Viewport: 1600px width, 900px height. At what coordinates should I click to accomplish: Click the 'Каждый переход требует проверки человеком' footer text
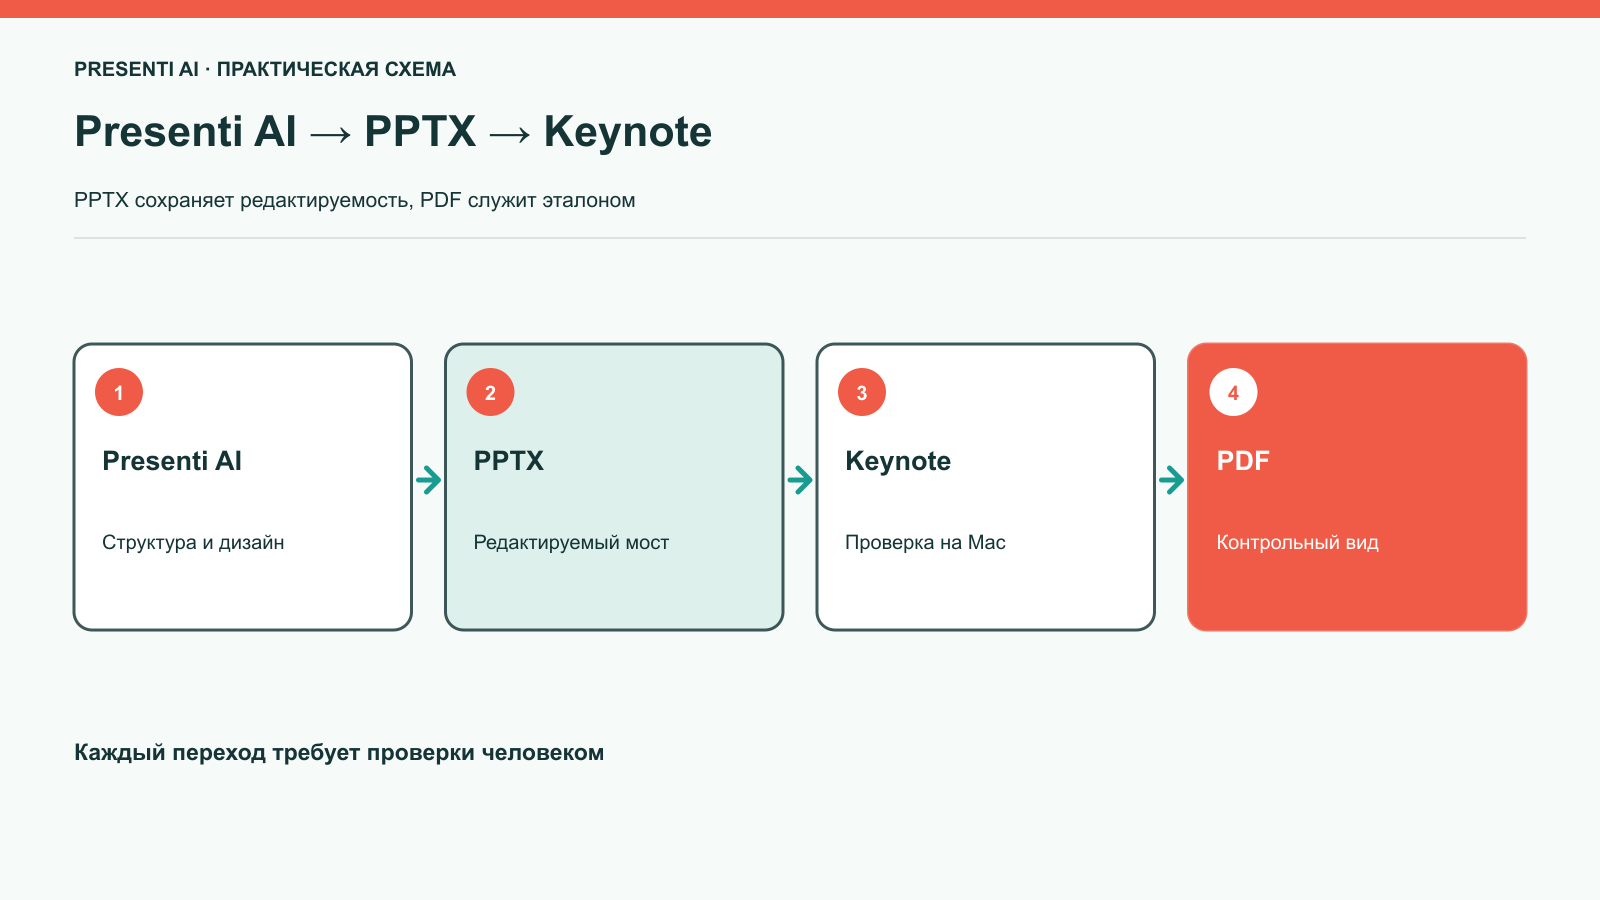tap(339, 753)
